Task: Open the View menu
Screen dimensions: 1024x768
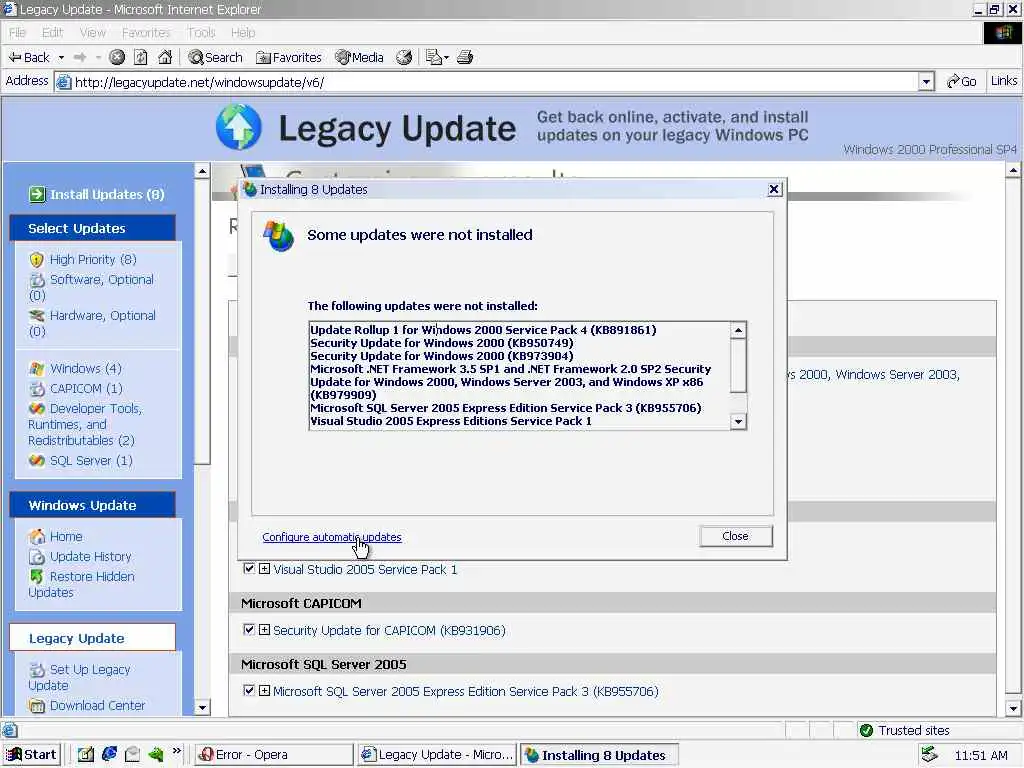Action: tap(93, 33)
